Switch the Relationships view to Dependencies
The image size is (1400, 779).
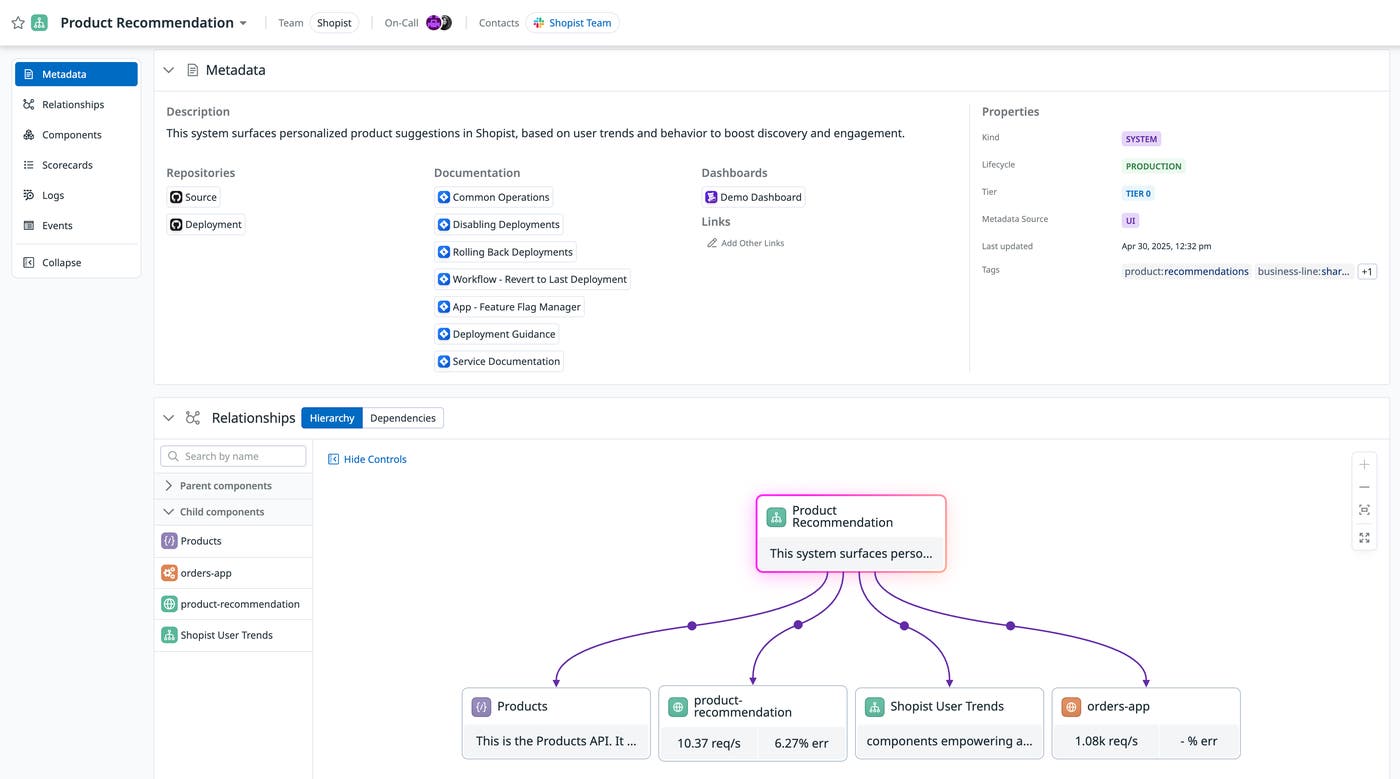[402, 418]
